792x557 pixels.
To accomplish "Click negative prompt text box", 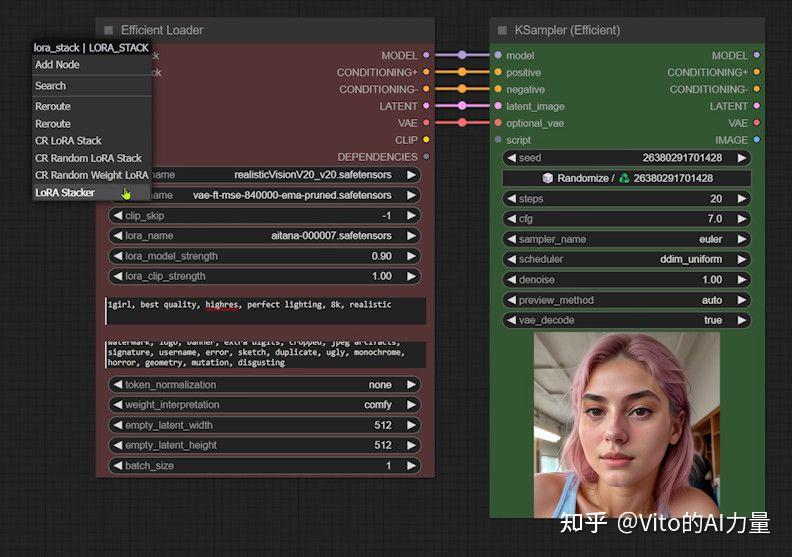I will pyautogui.click(x=266, y=355).
